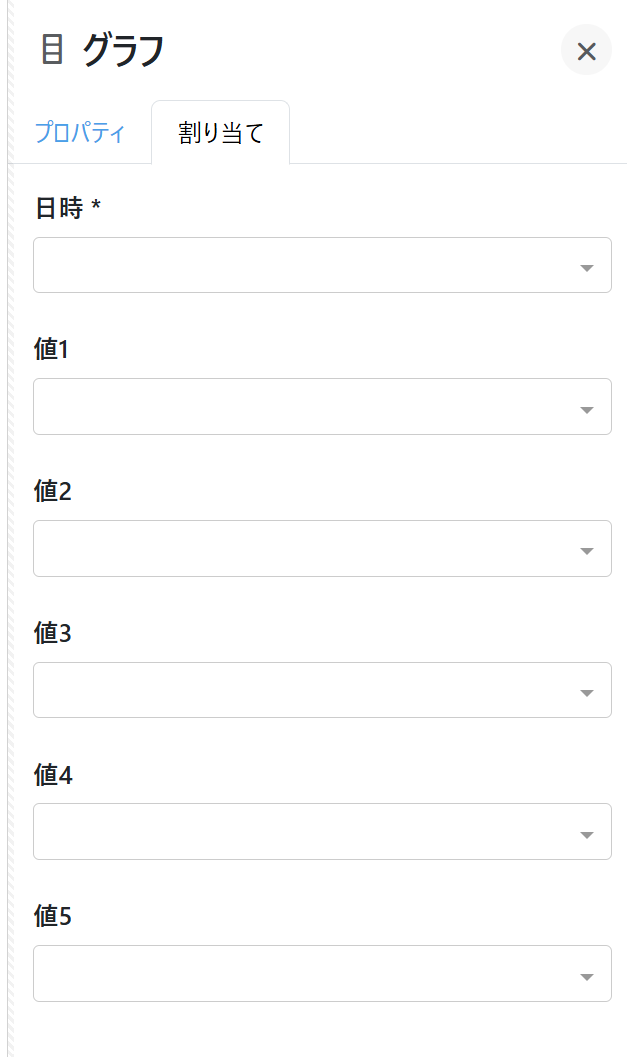Click the 値4 dropdown arrow icon

(x=587, y=835)
